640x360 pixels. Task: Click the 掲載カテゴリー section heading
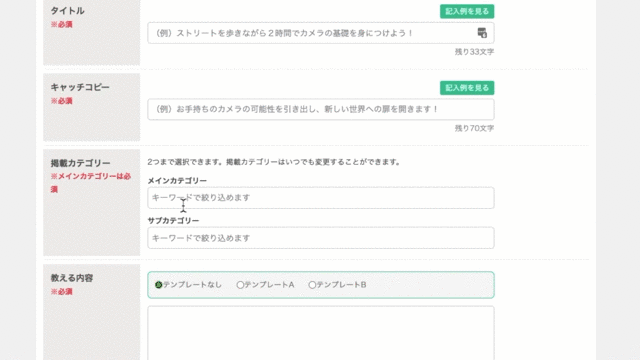80,163
